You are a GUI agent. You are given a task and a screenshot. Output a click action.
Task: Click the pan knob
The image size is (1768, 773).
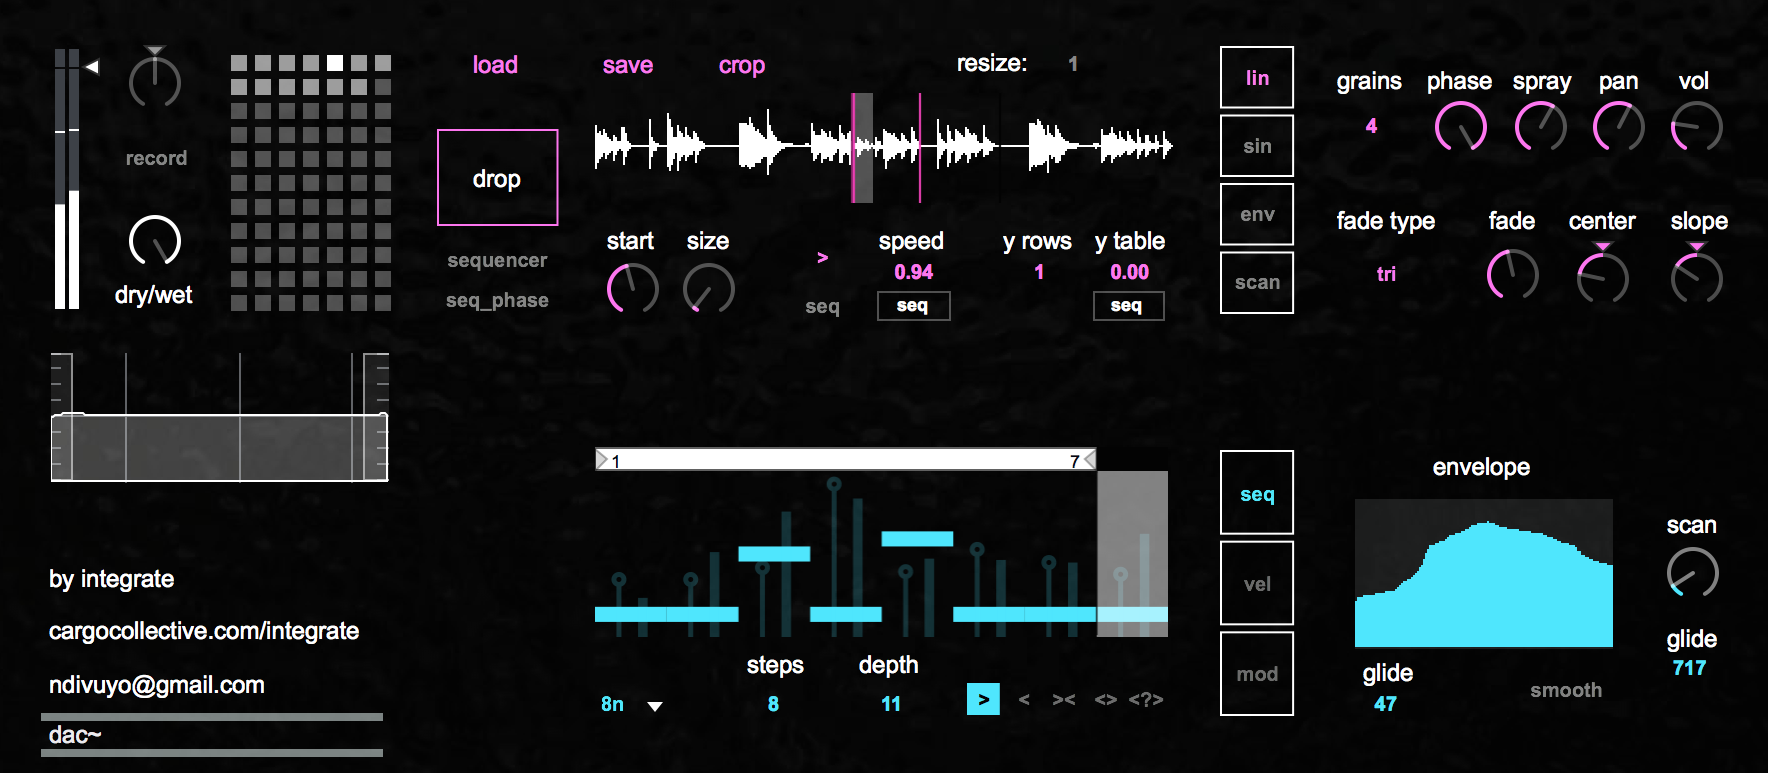coord(1618,128)
